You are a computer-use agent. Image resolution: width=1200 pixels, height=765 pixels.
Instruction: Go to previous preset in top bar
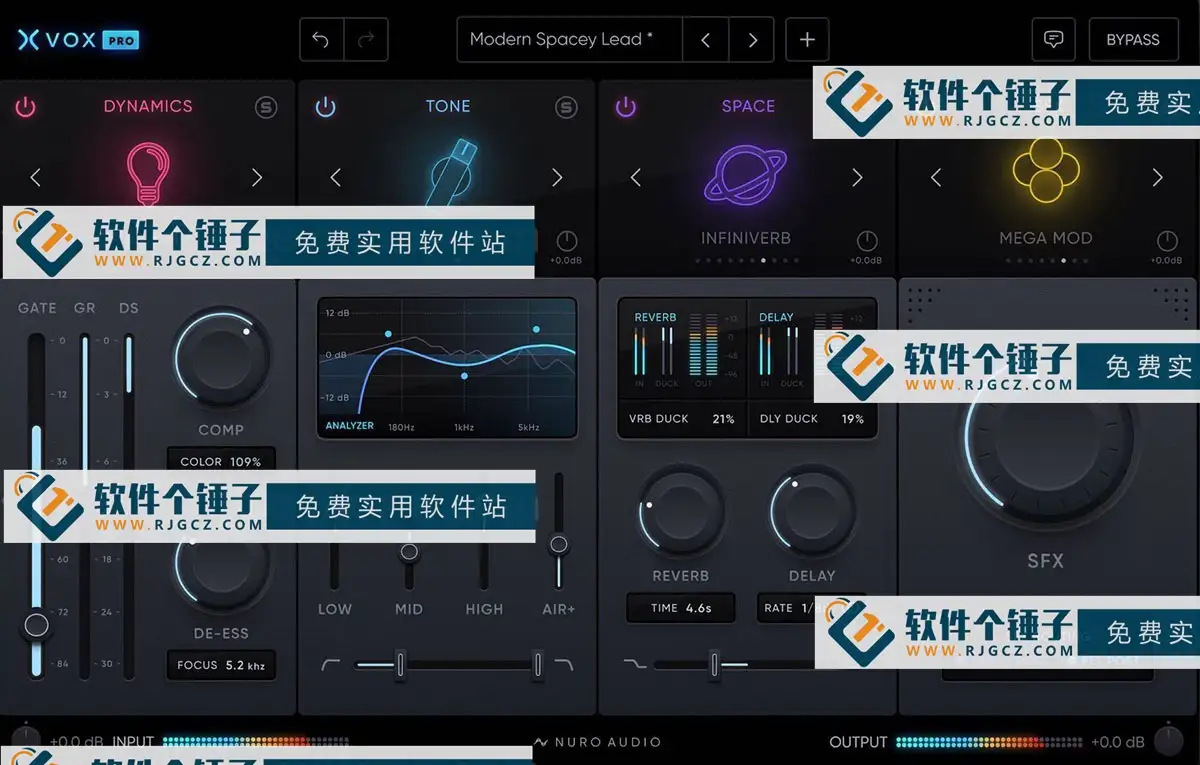tap(706, 40)
